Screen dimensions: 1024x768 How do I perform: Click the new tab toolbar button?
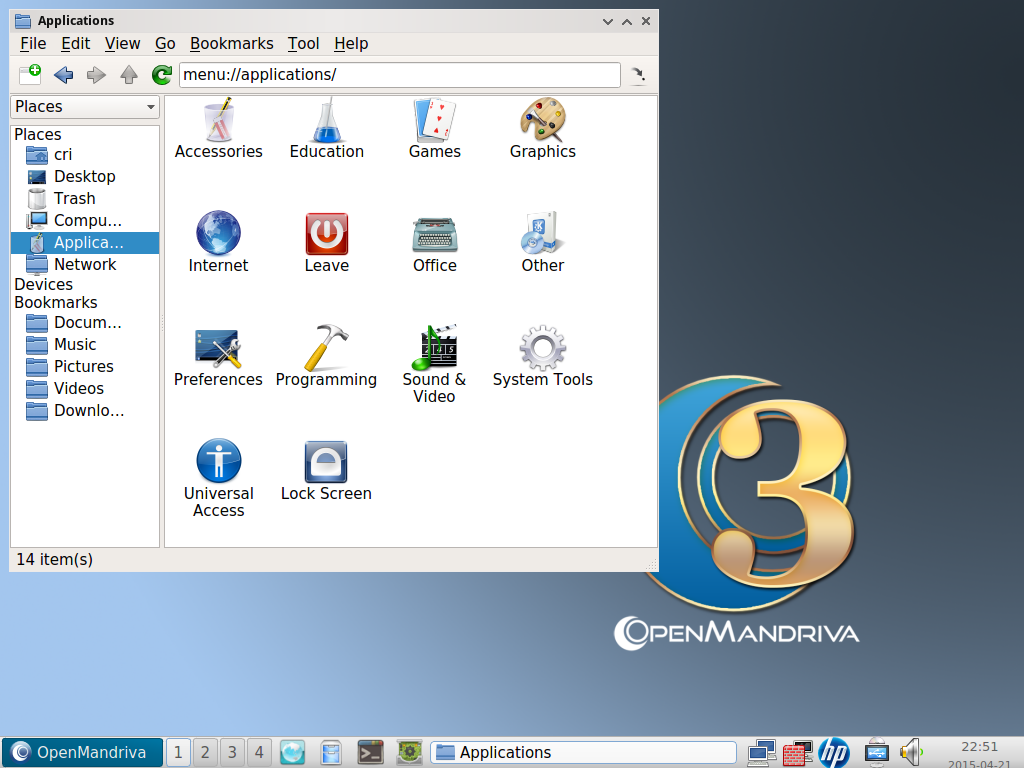[30, 75]
